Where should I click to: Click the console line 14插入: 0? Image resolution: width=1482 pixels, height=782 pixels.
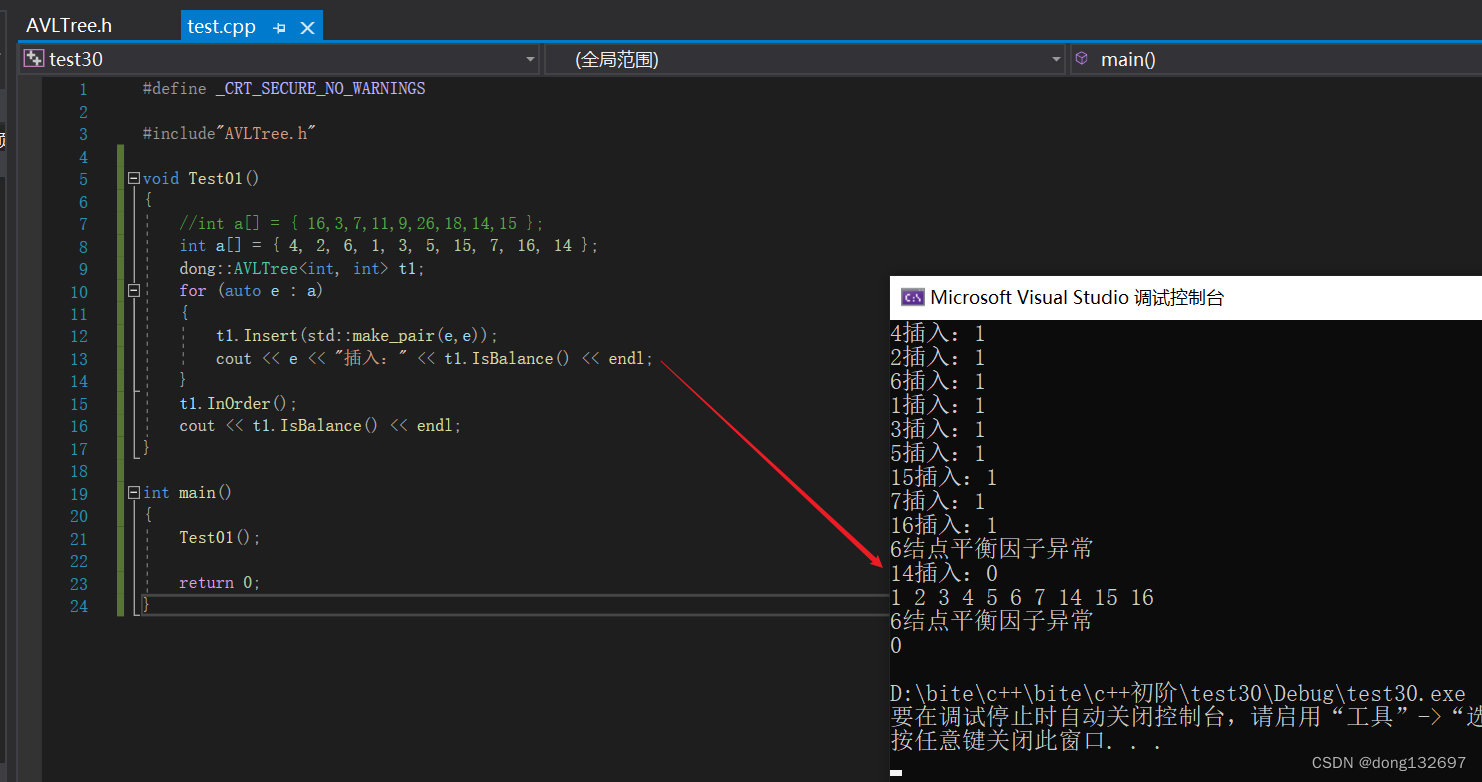click(944, 574)
